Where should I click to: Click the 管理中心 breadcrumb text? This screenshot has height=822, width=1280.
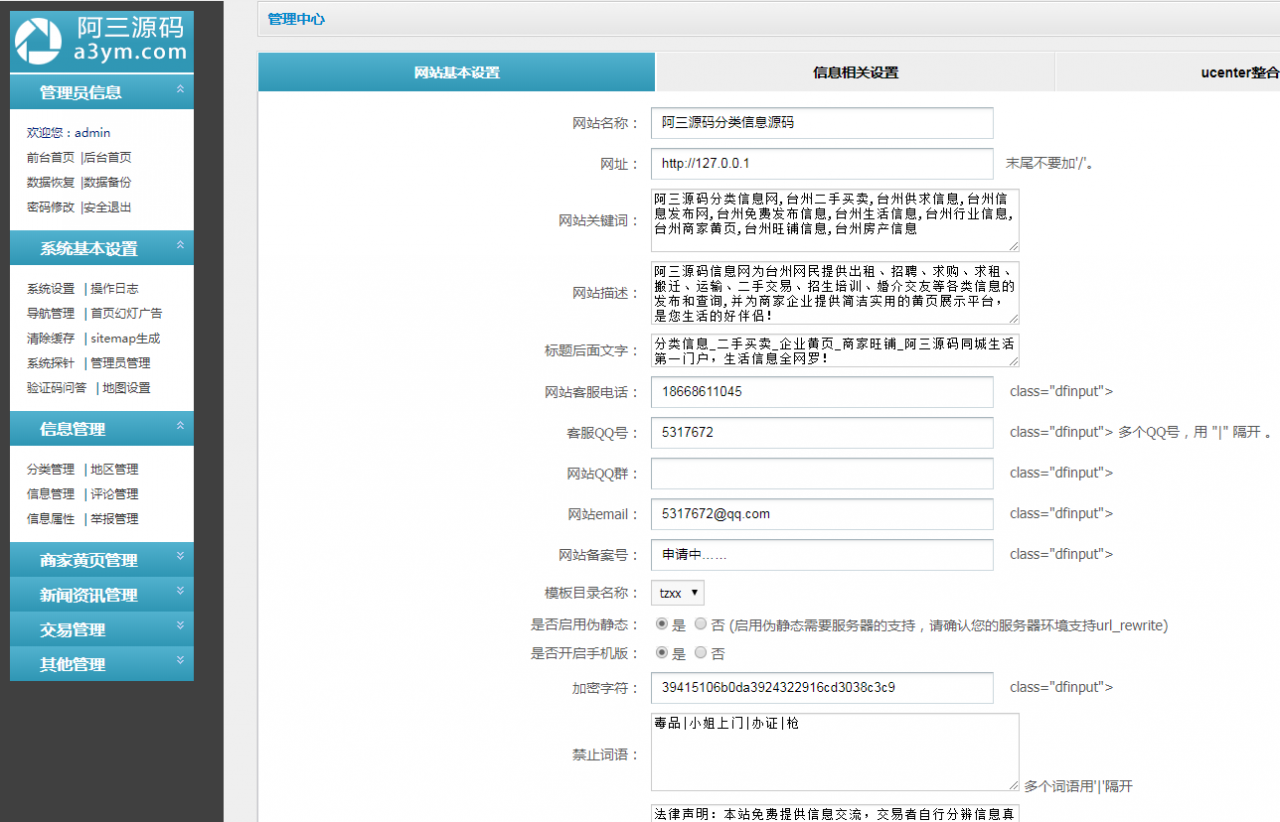pos(296,19)
